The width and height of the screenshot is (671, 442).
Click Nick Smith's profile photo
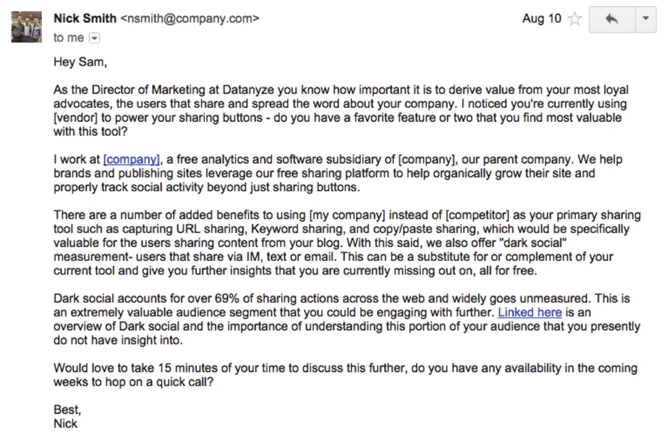tap(25, 26)
